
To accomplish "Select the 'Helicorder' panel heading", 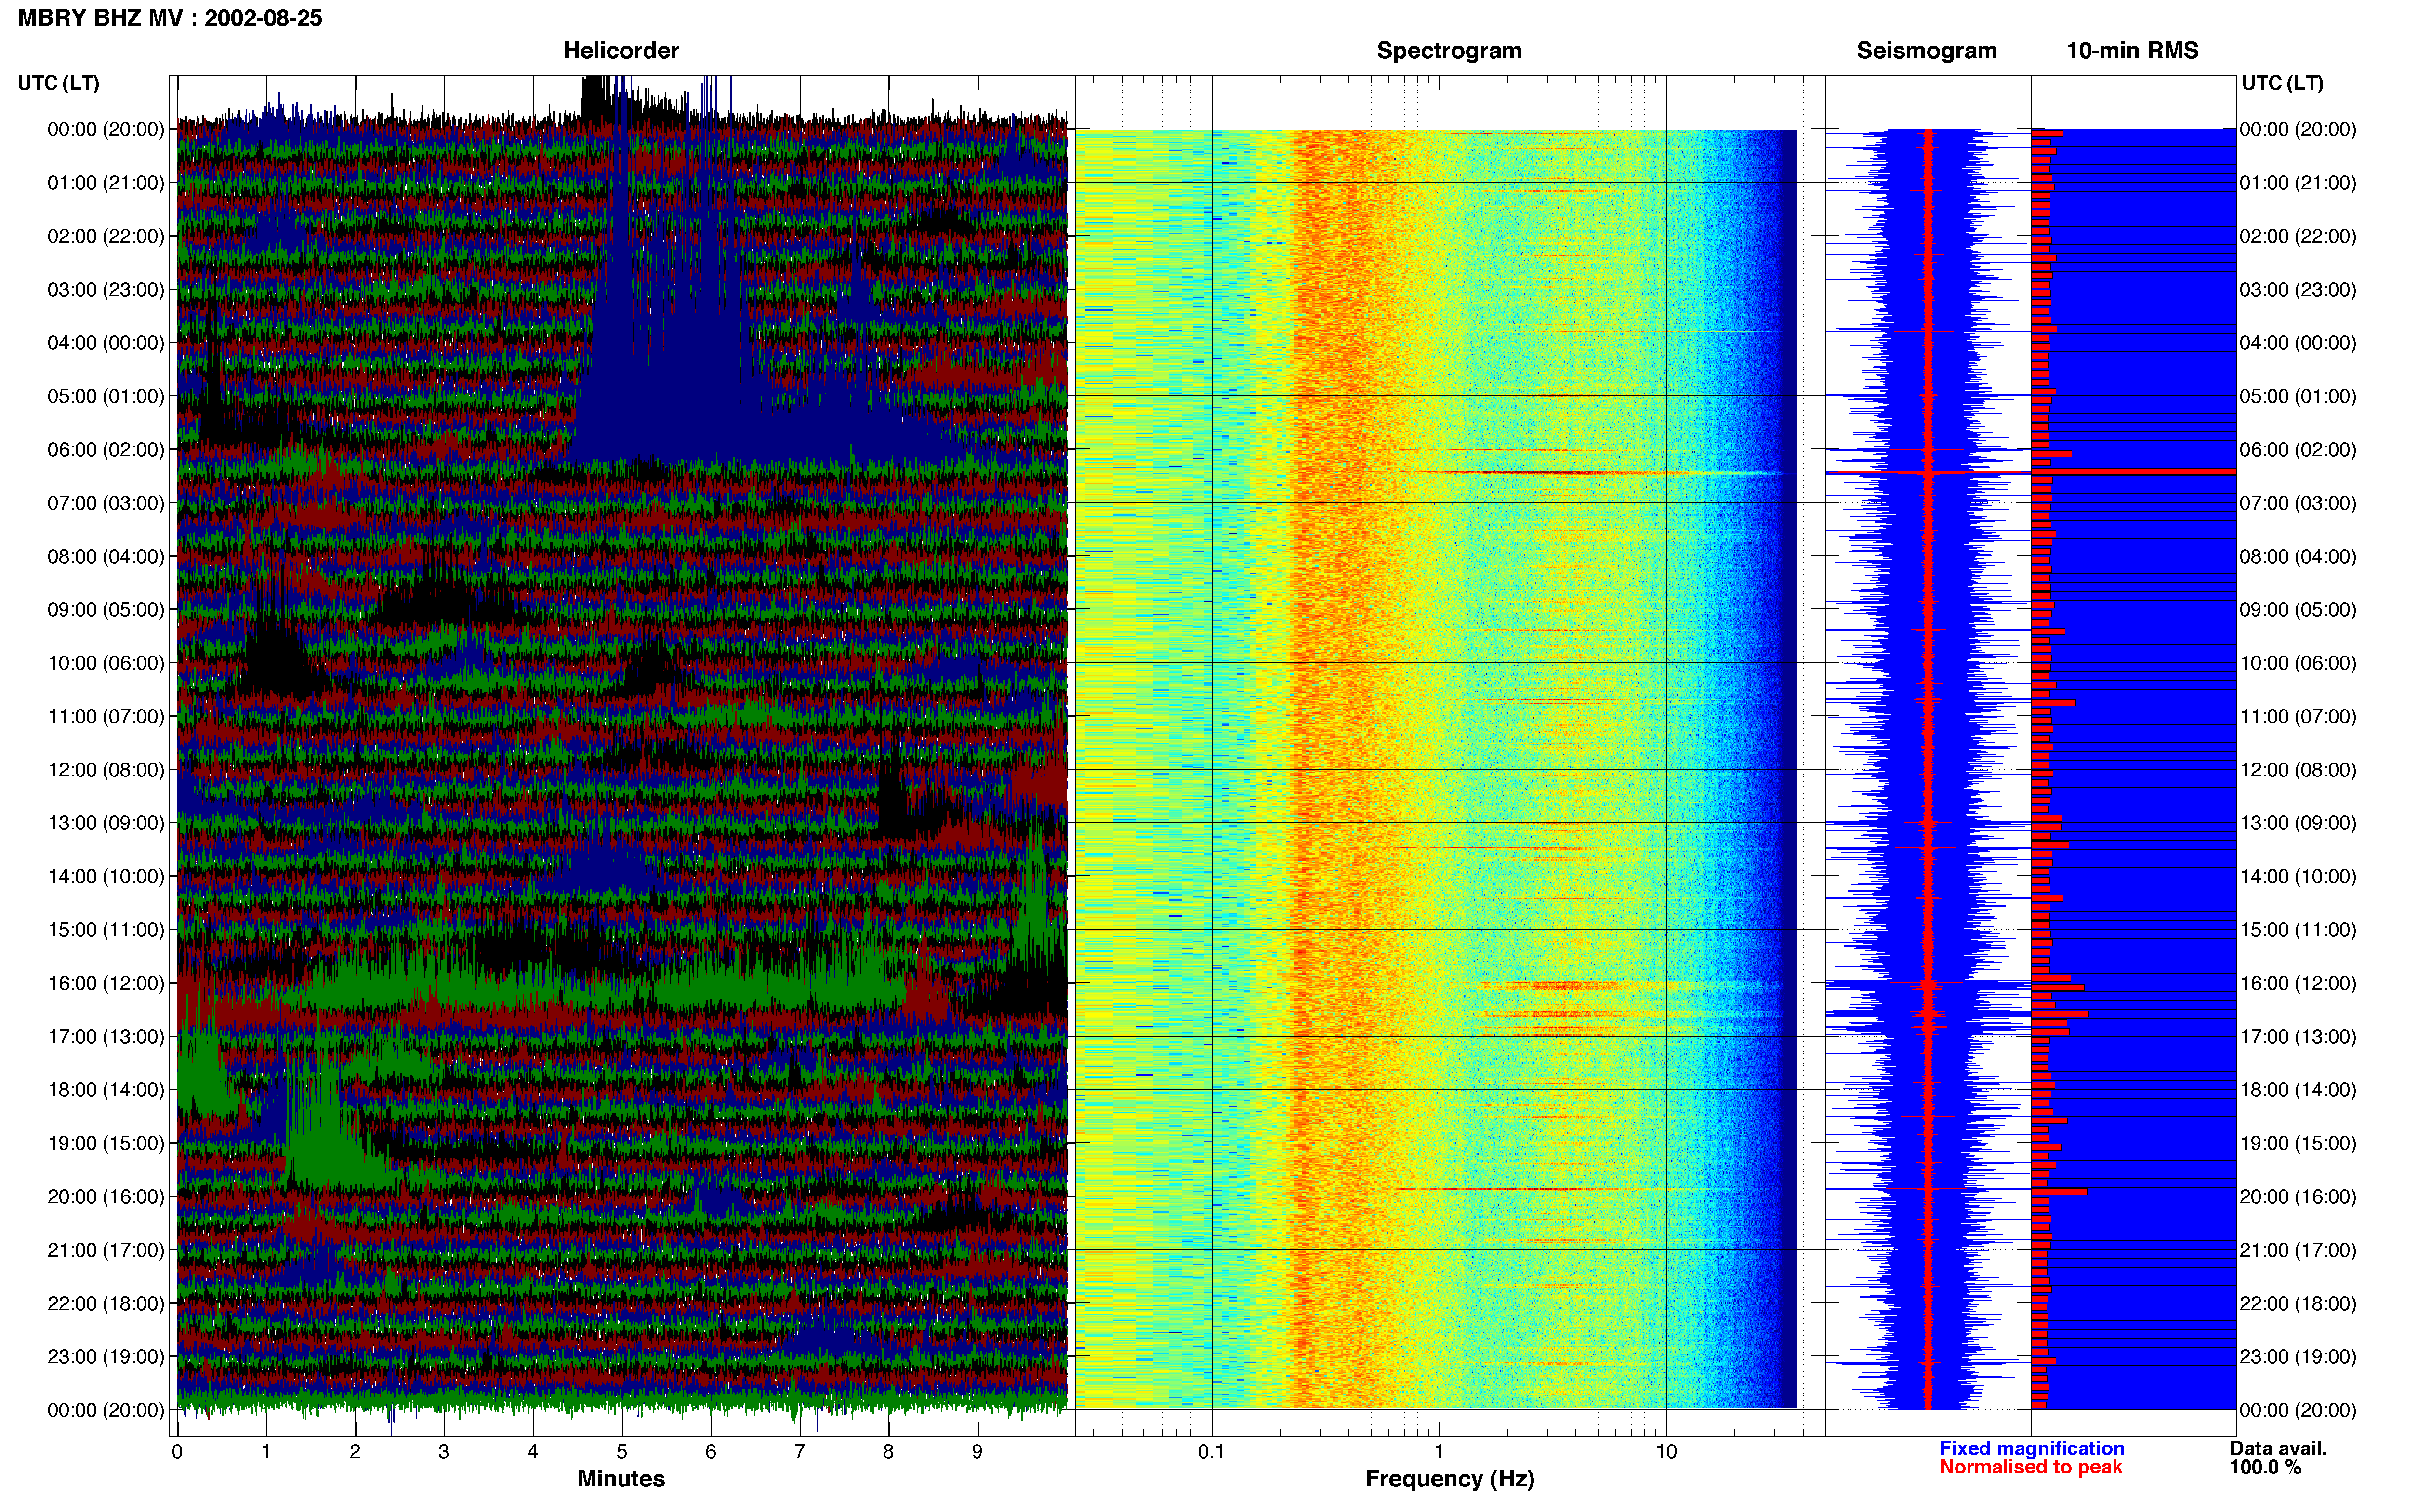I will [621, 51].
